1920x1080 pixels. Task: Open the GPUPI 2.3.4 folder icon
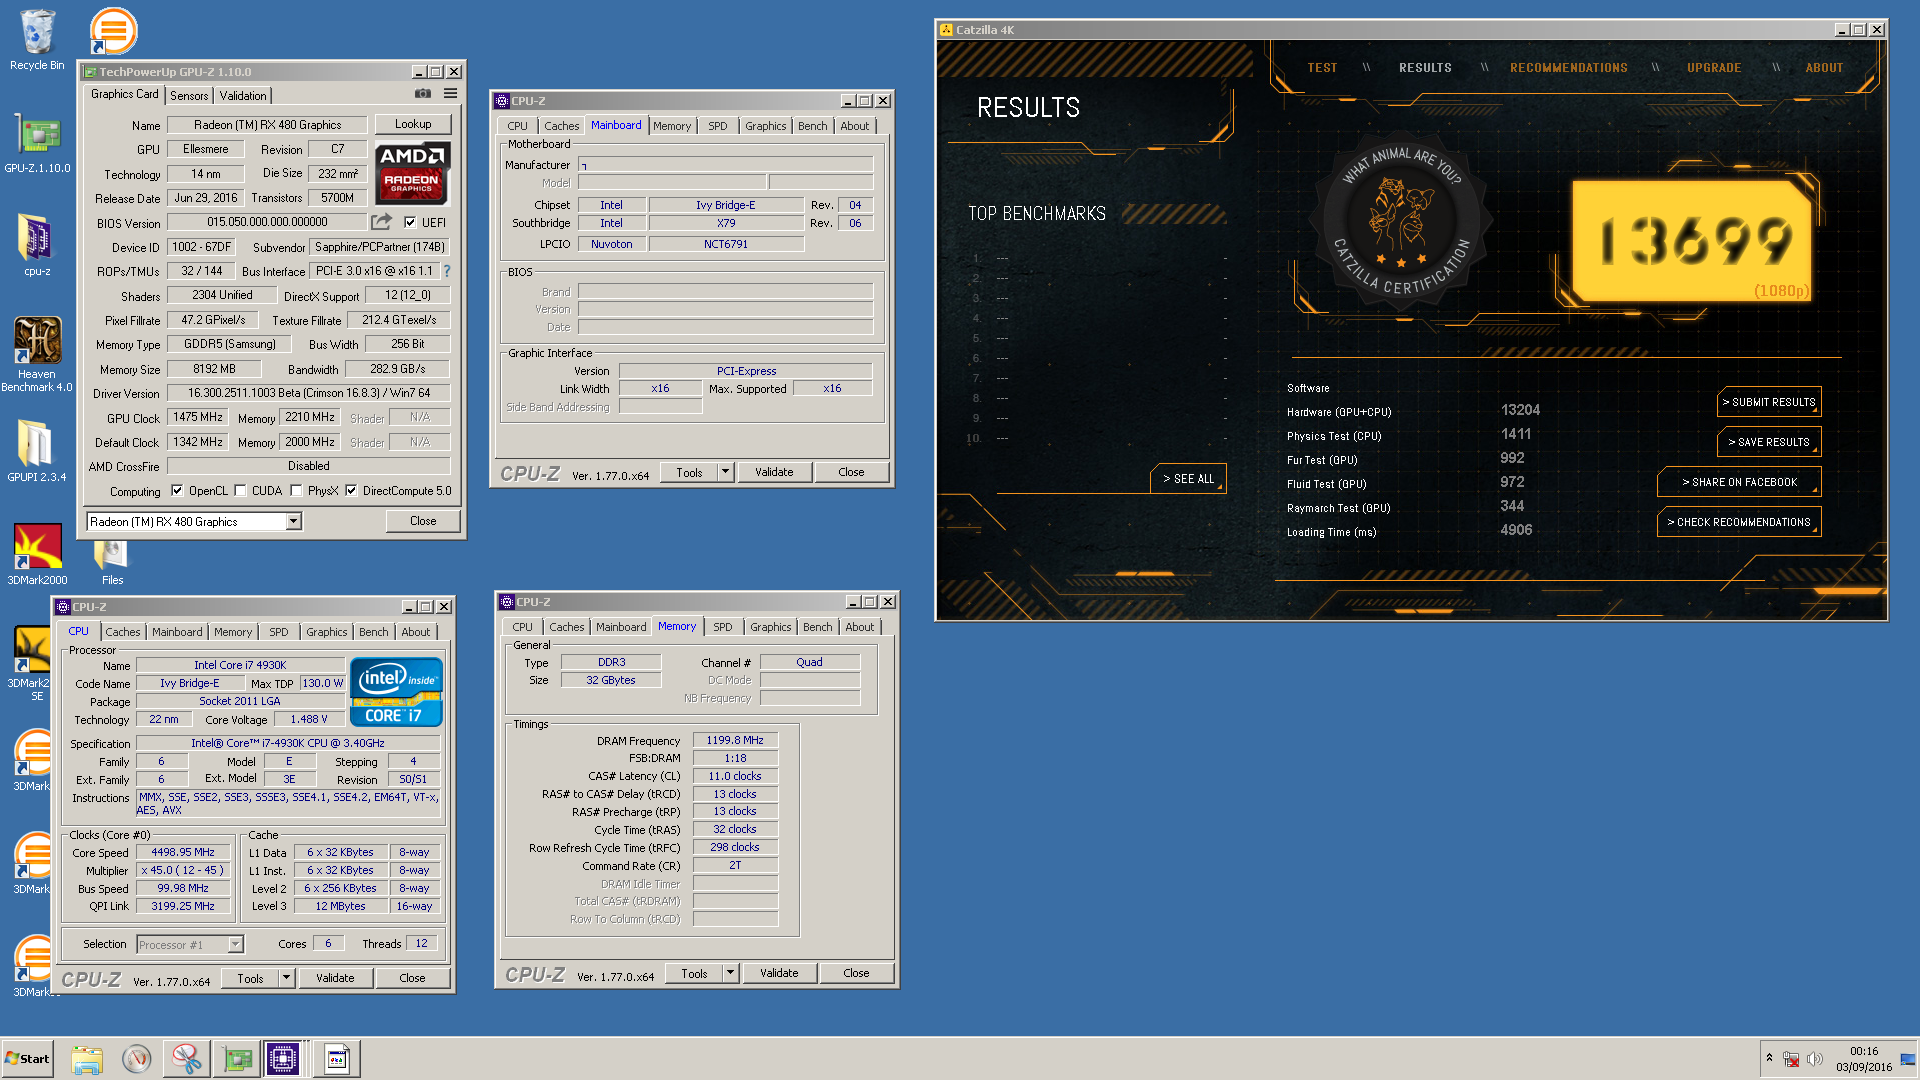(x=37, y=450)
